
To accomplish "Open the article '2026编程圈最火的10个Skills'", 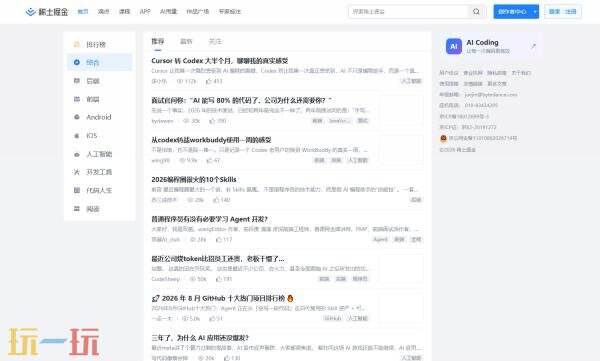I will point(194,180).
